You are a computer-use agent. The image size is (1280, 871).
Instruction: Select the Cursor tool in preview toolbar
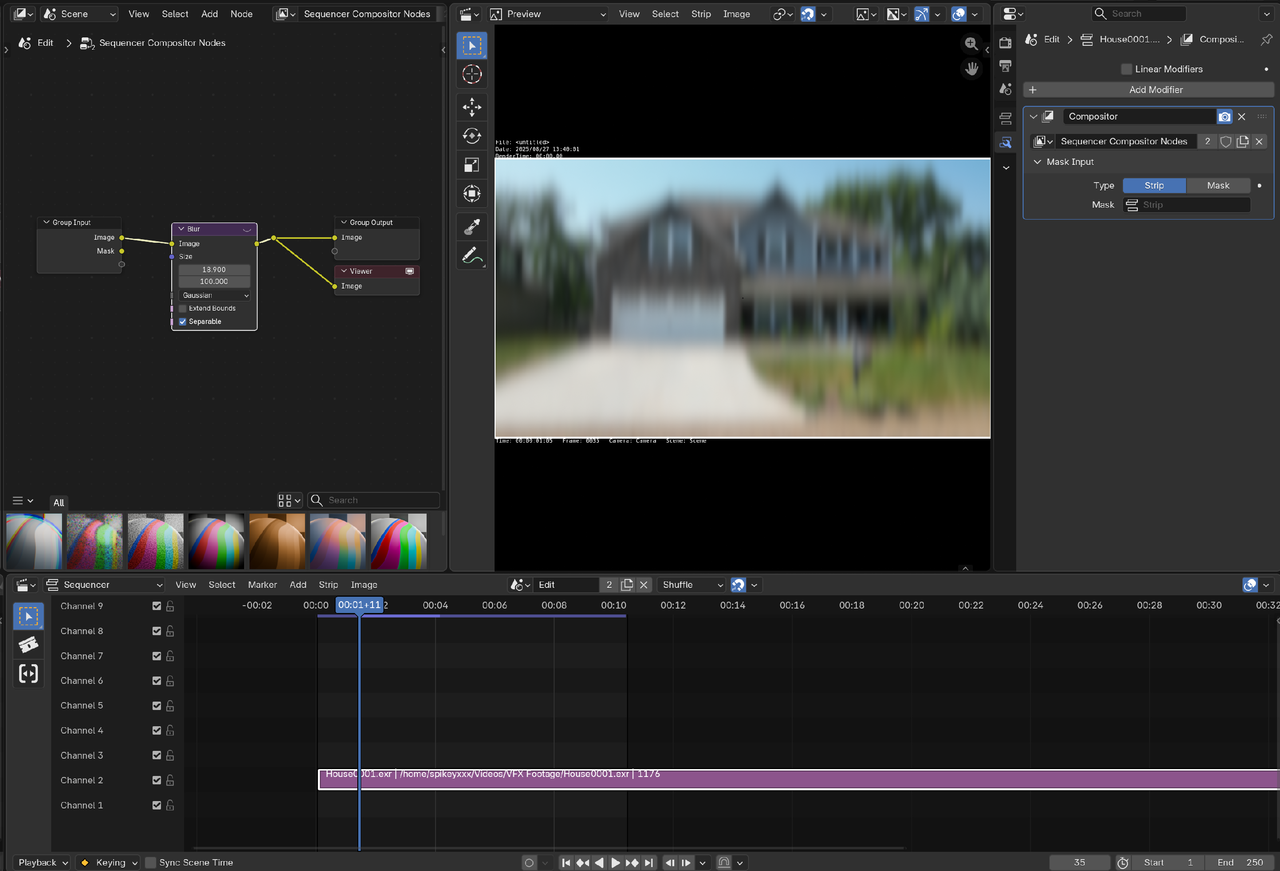[472, 75]
